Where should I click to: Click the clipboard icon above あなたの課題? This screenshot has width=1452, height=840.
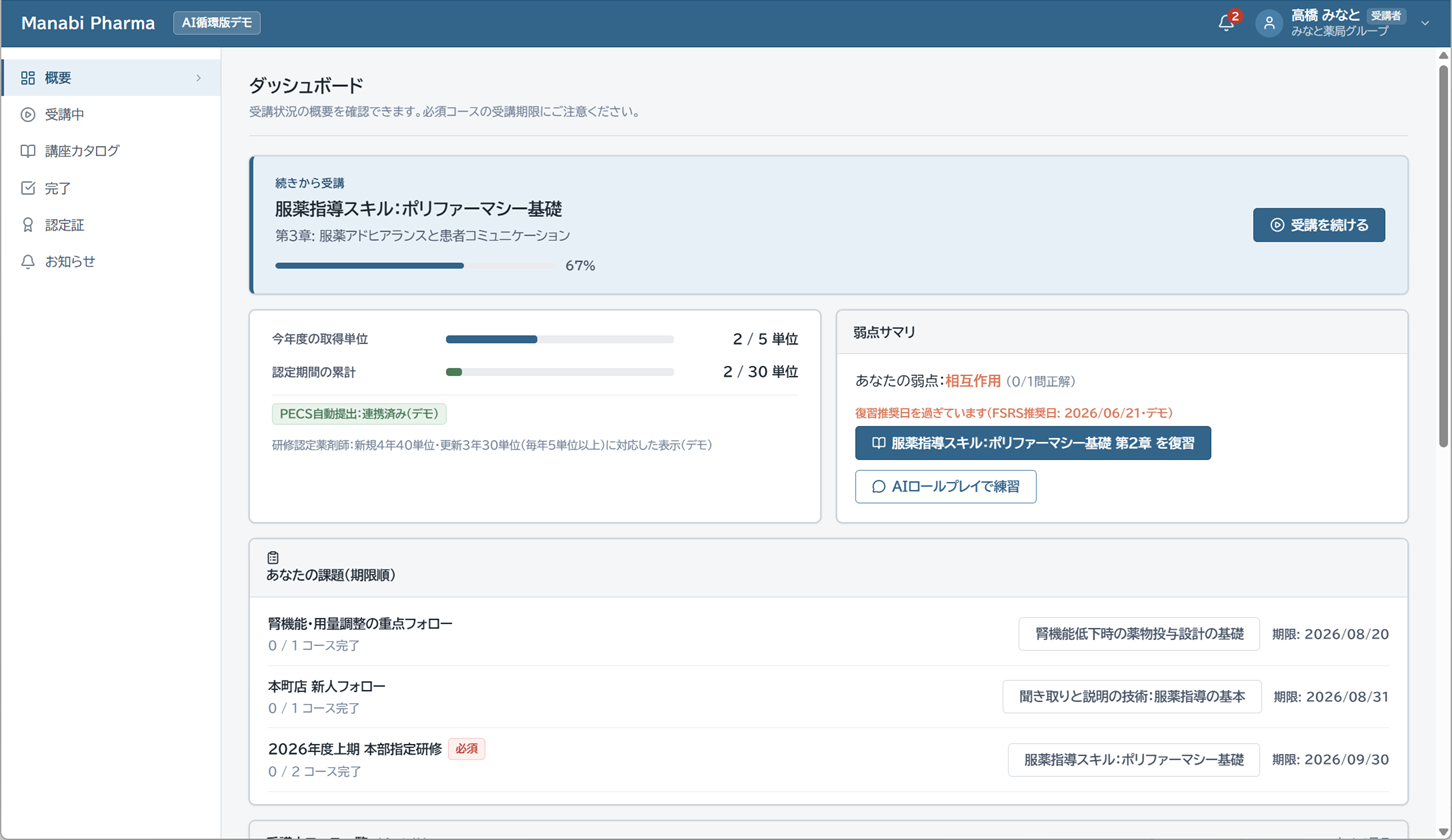273,557
